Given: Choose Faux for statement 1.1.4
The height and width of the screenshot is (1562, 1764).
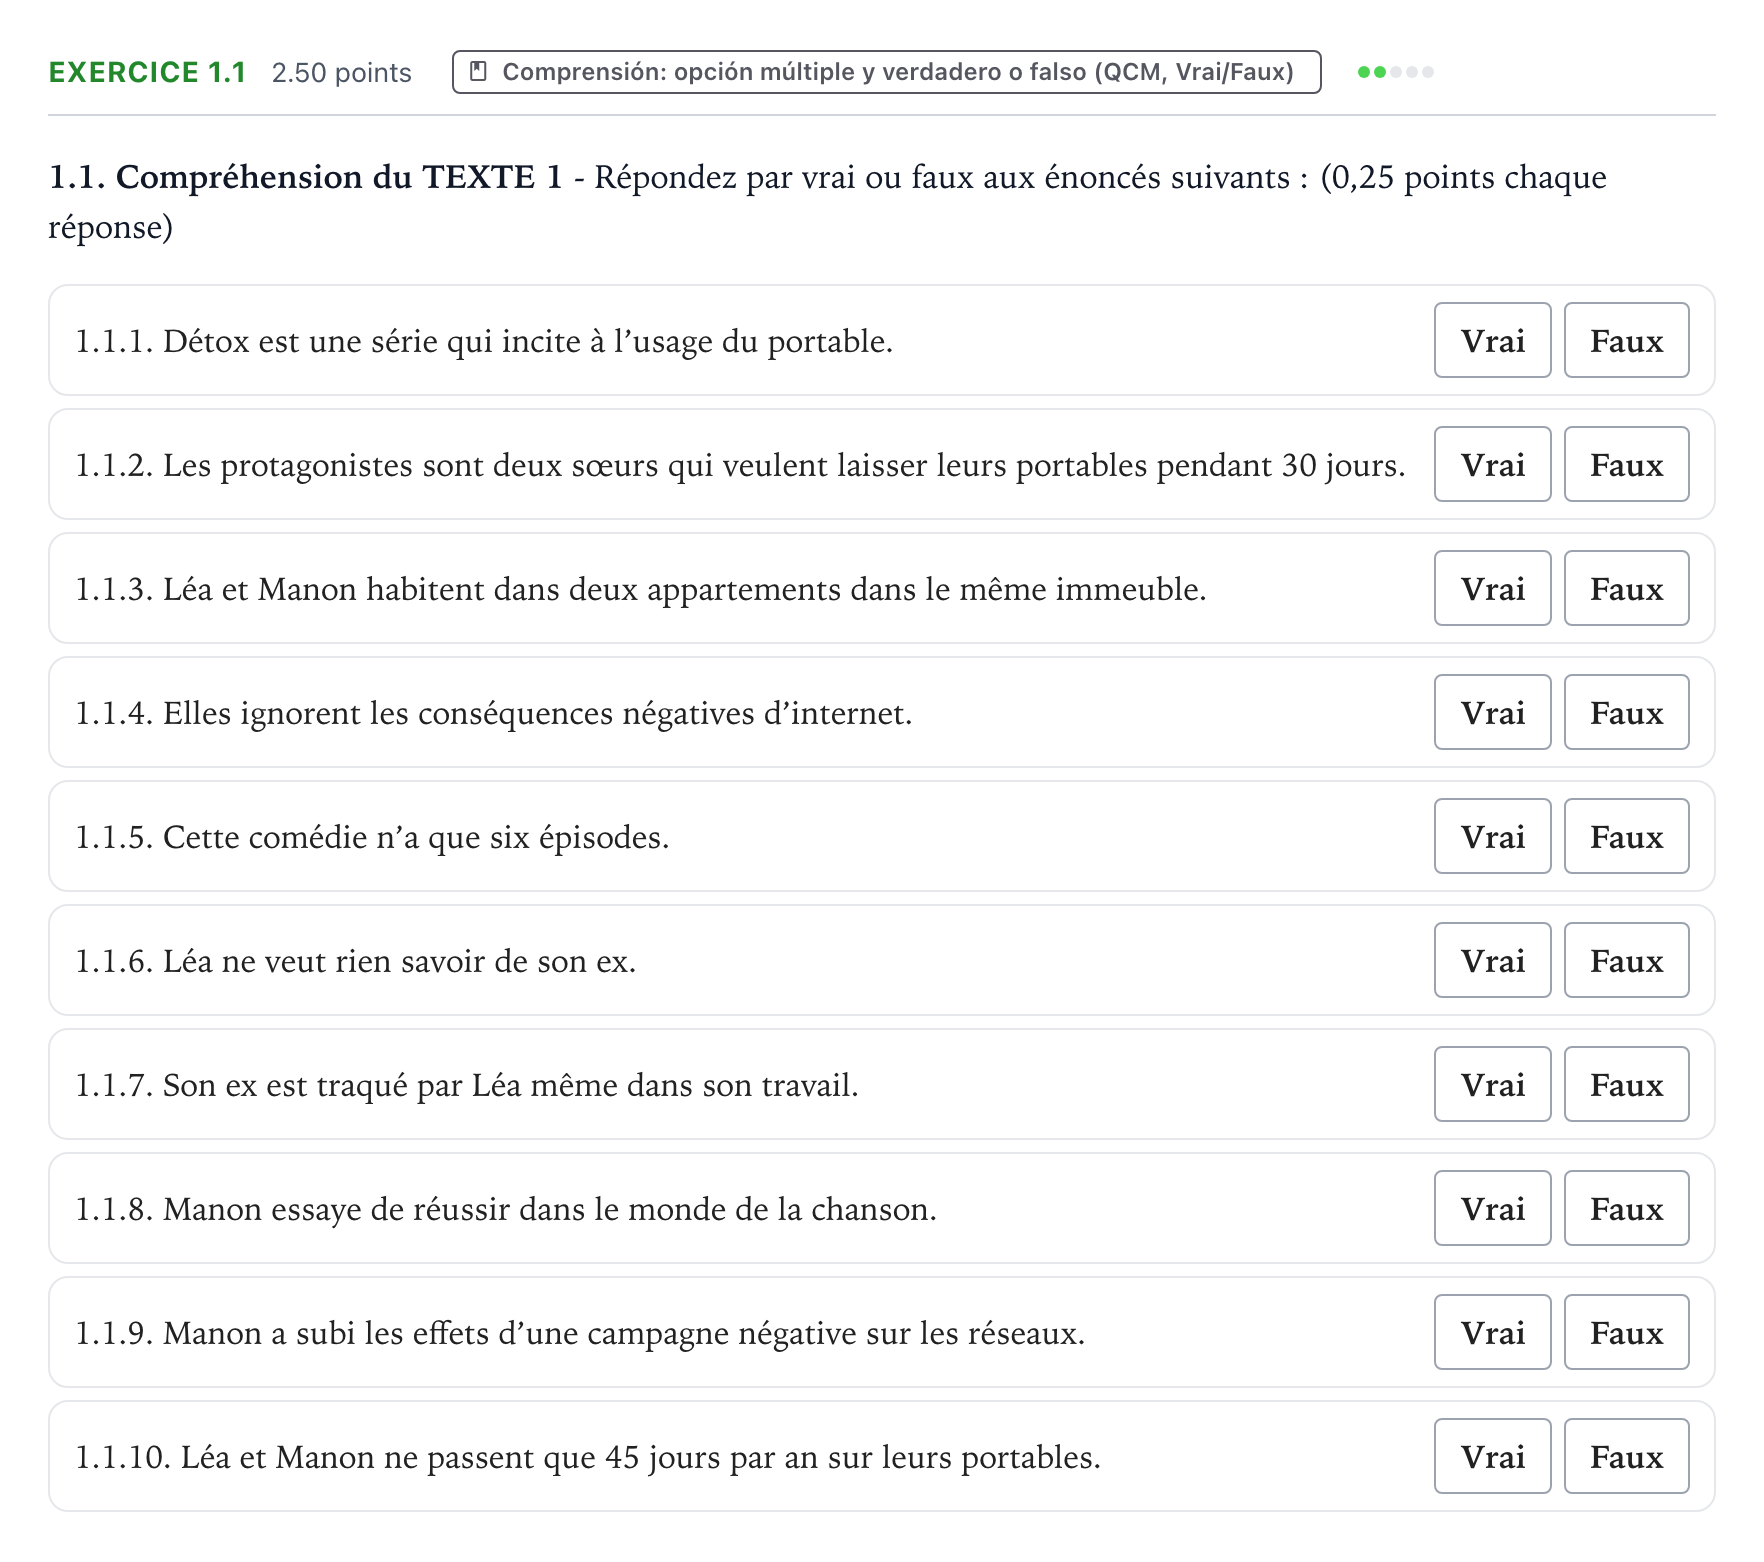Looking at the screenshot, I should (1626, 712).
